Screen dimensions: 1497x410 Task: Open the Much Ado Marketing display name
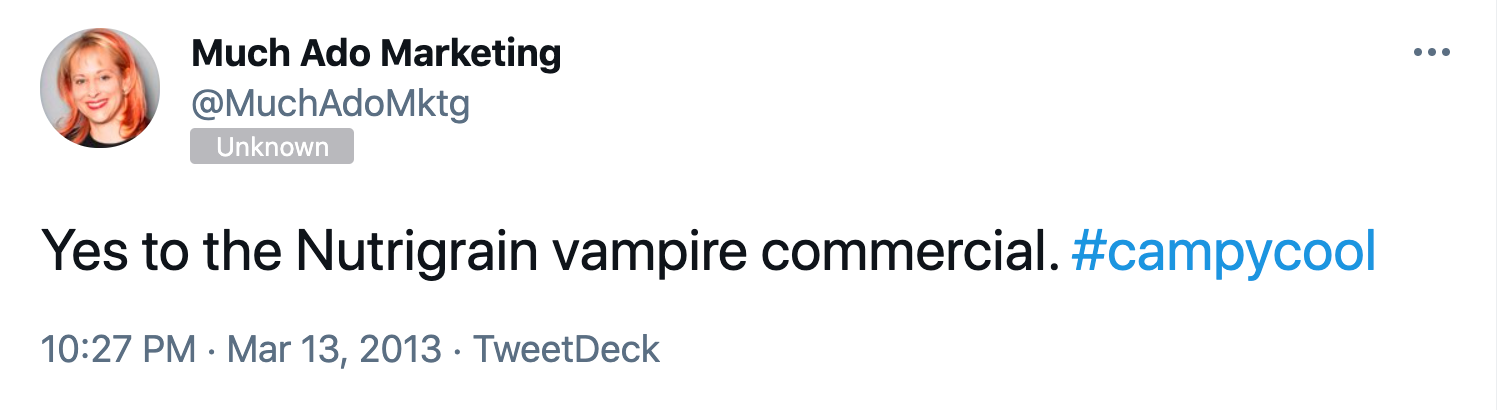coord(376,53)
